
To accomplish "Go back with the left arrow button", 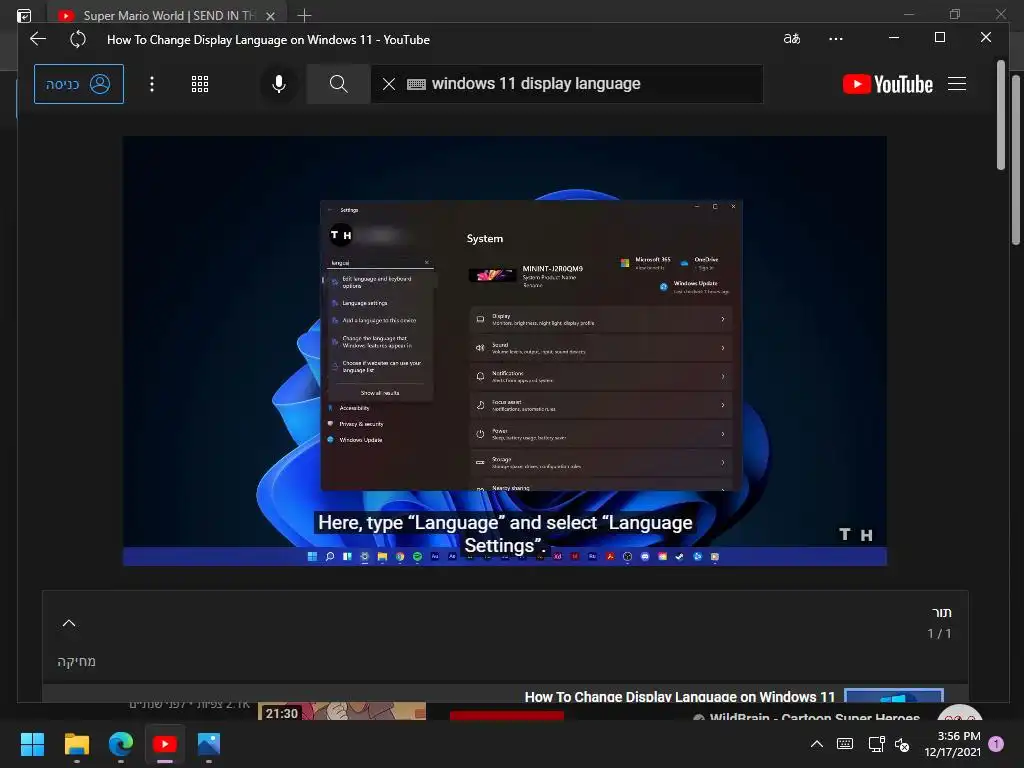I will 38,39.
